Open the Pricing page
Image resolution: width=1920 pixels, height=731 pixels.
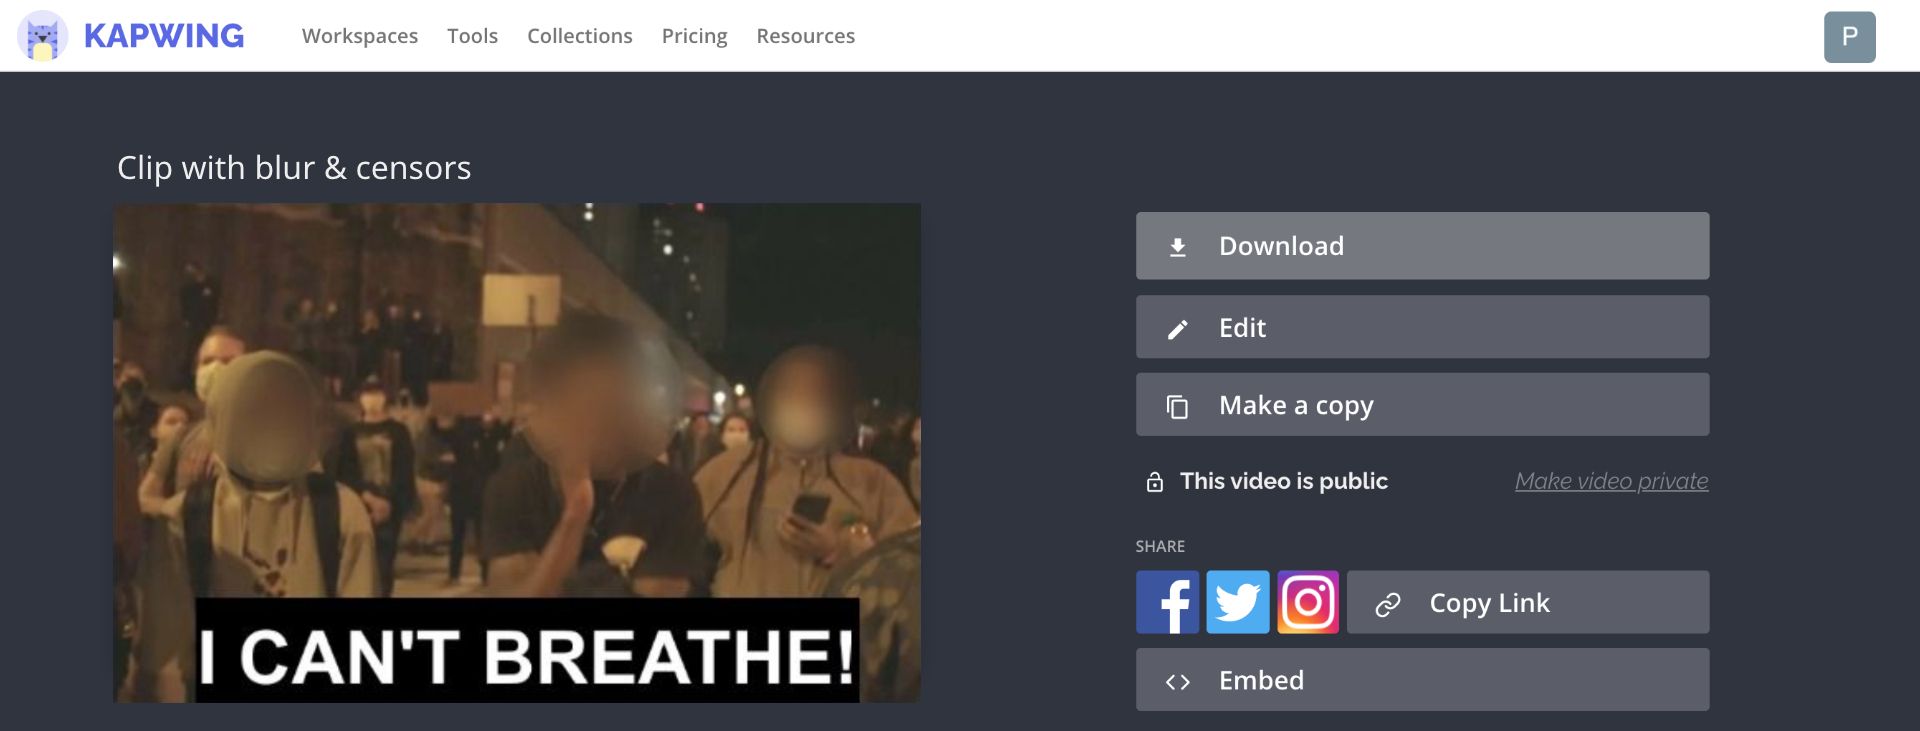[x=694, y=36]
